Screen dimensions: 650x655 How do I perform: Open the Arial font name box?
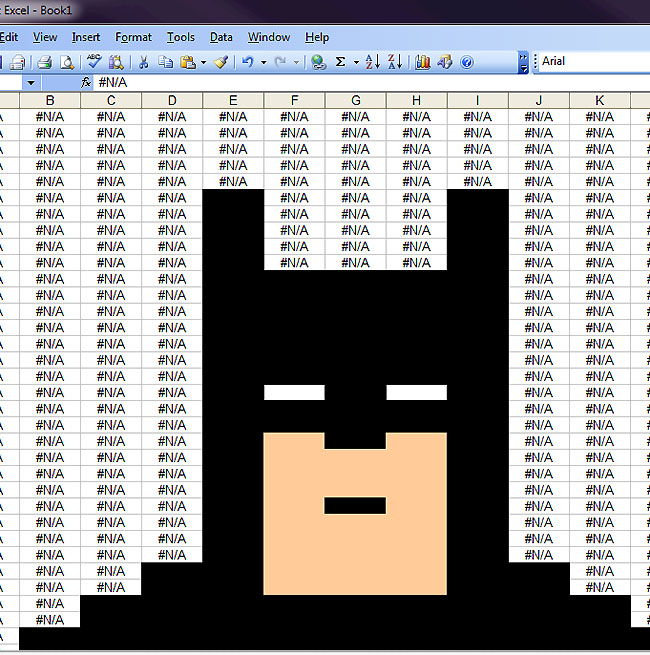(x=594, y=61)
